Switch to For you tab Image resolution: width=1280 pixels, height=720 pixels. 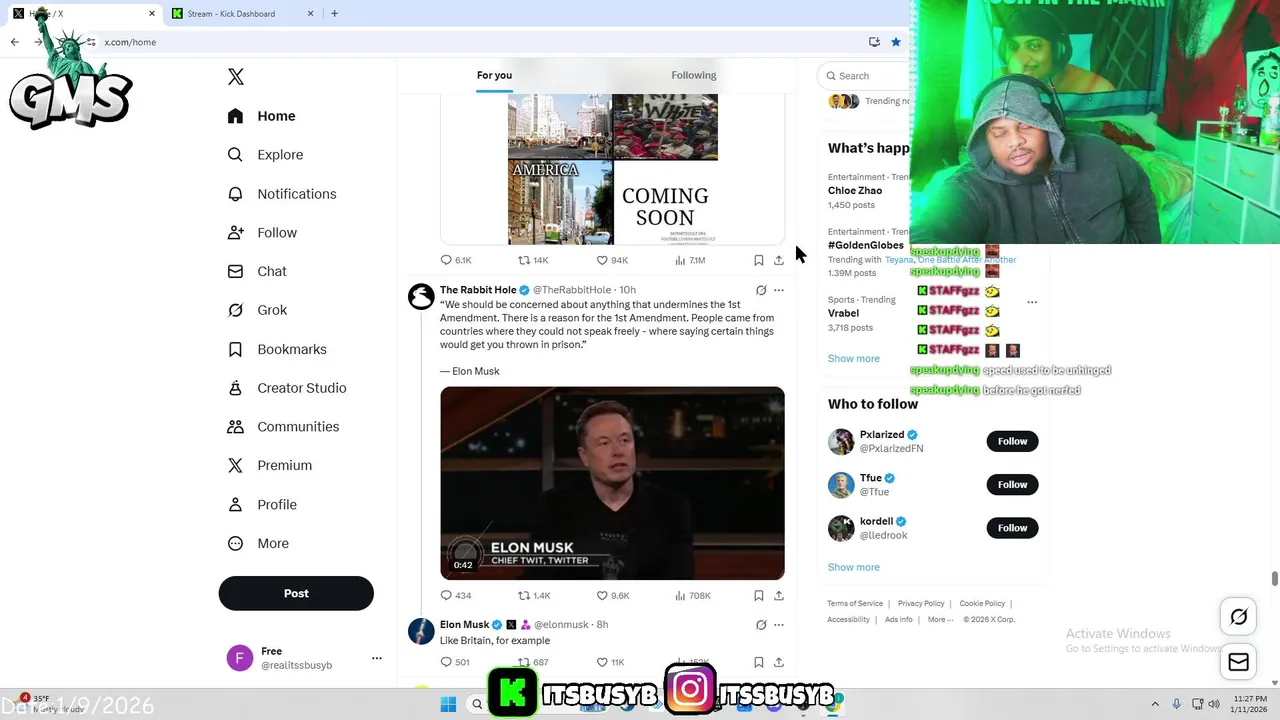click(x=494, y=75)
